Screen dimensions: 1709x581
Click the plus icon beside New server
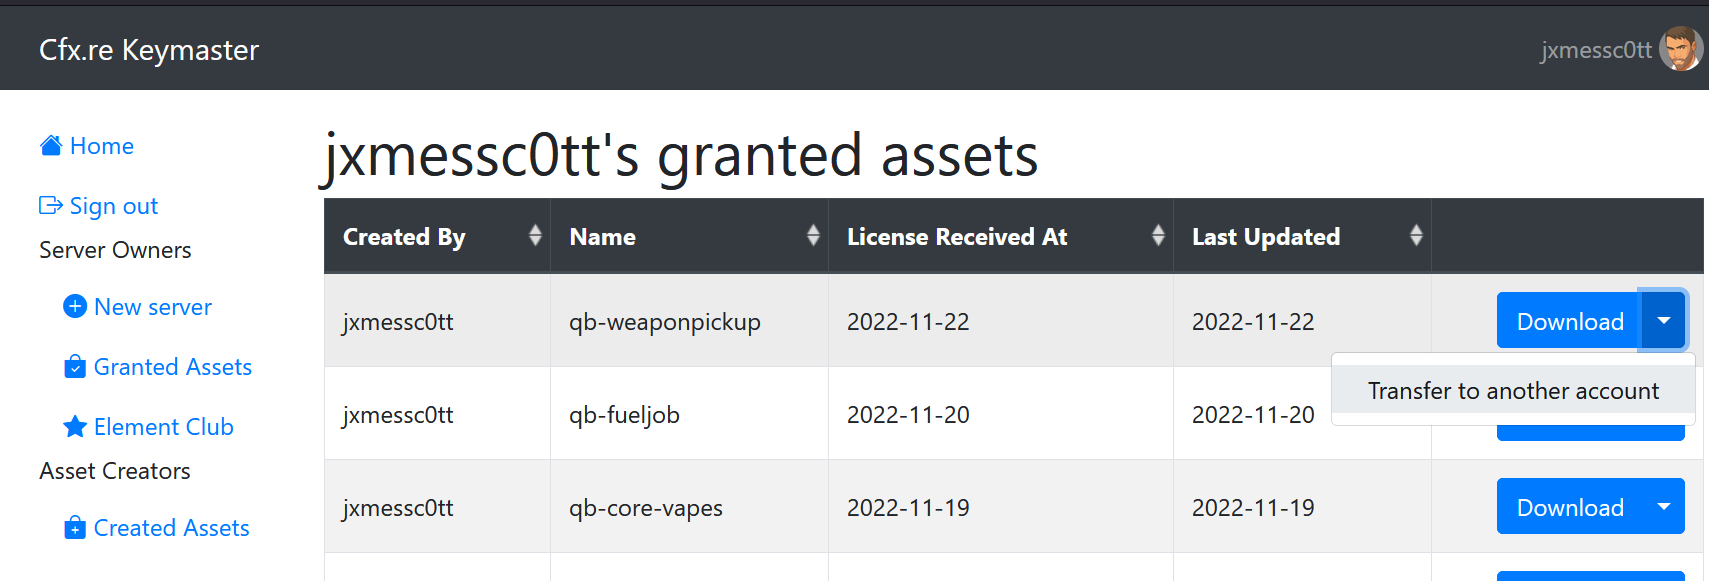pos(75,306)
